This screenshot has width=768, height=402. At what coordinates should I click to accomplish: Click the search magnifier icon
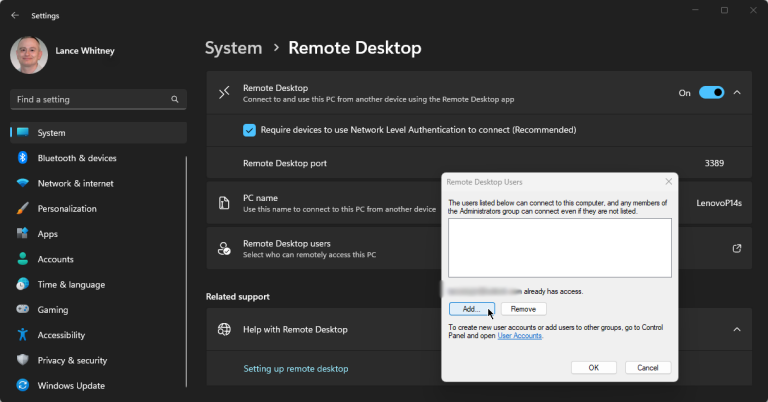(175, 99)
